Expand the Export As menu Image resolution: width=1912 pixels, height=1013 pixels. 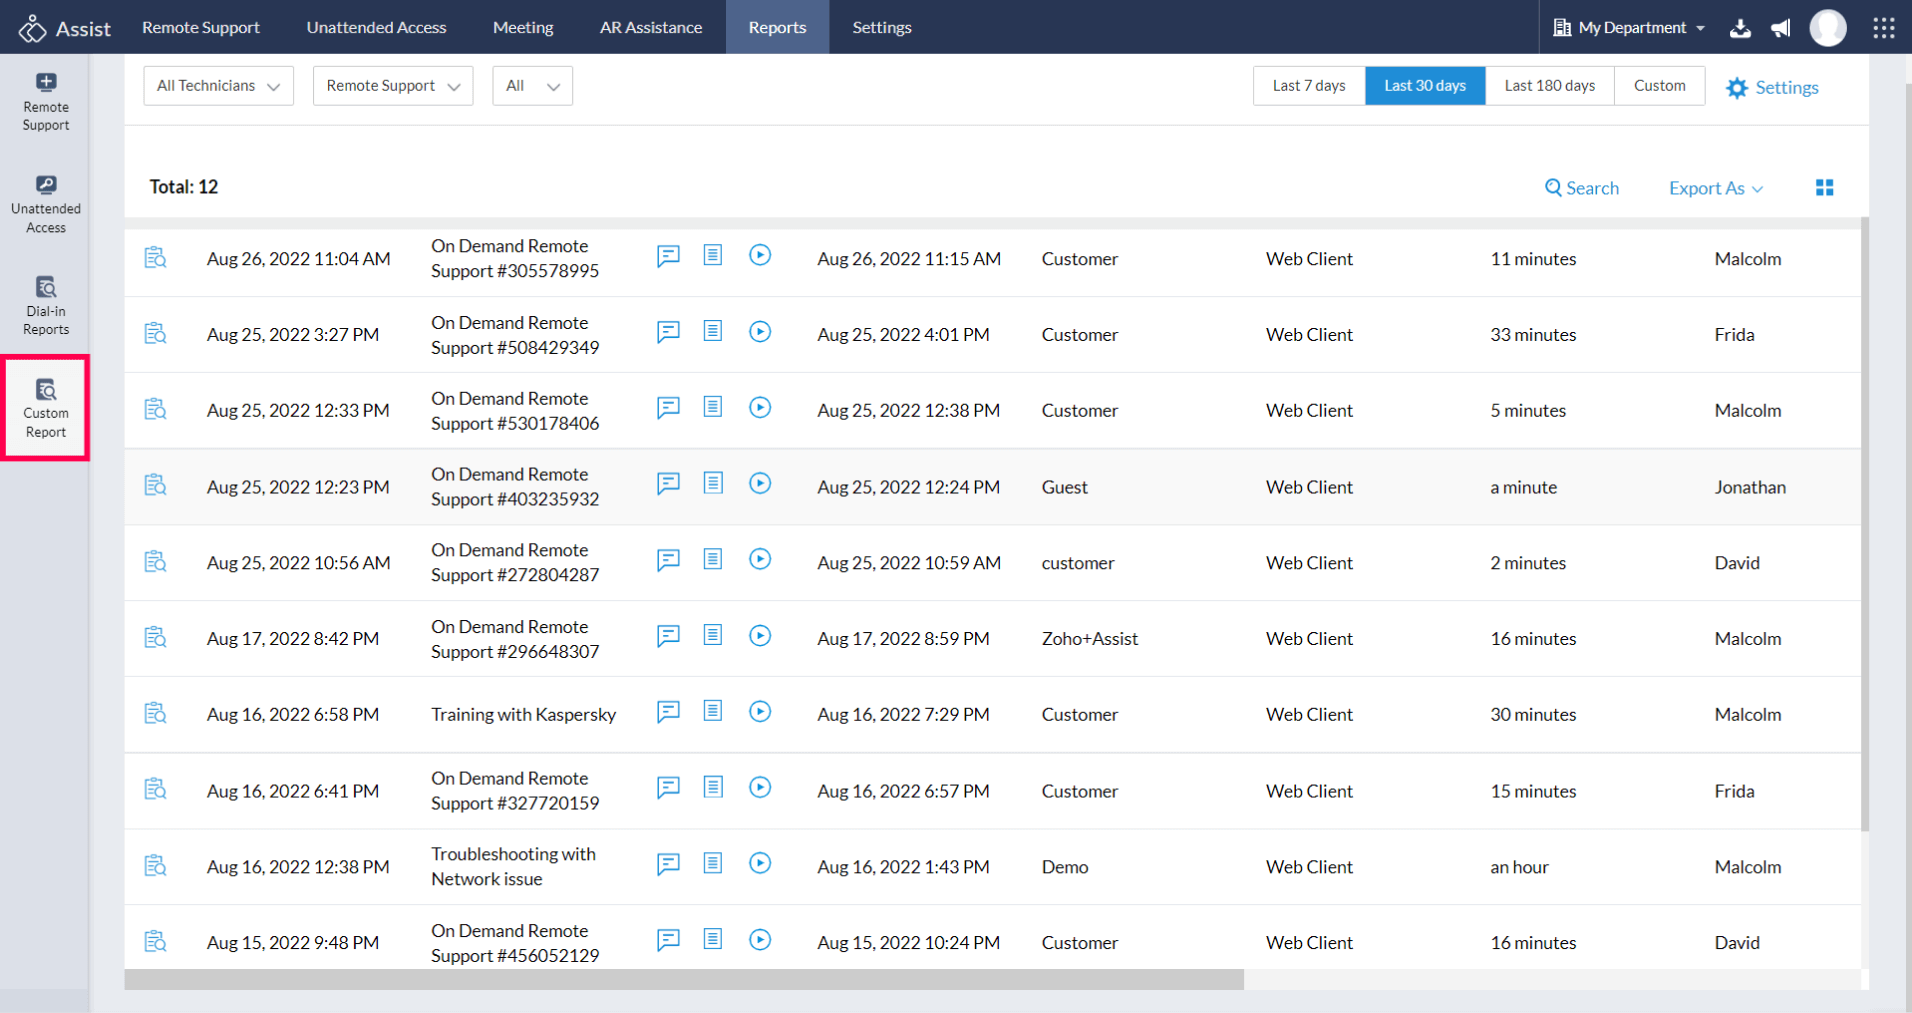coord(1715,188)
